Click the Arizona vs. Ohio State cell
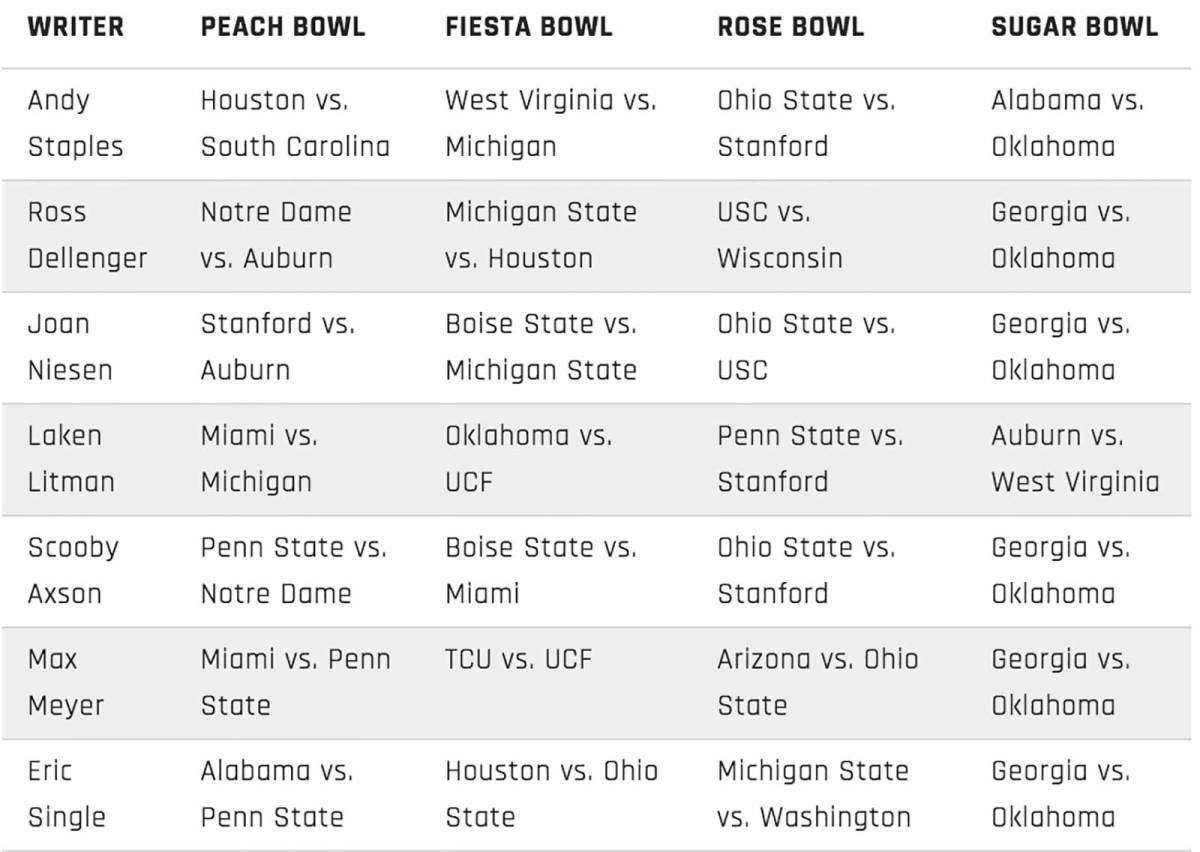Viewport: 1200px width, 852px height. pyautogui.click(x=817, y=683)
